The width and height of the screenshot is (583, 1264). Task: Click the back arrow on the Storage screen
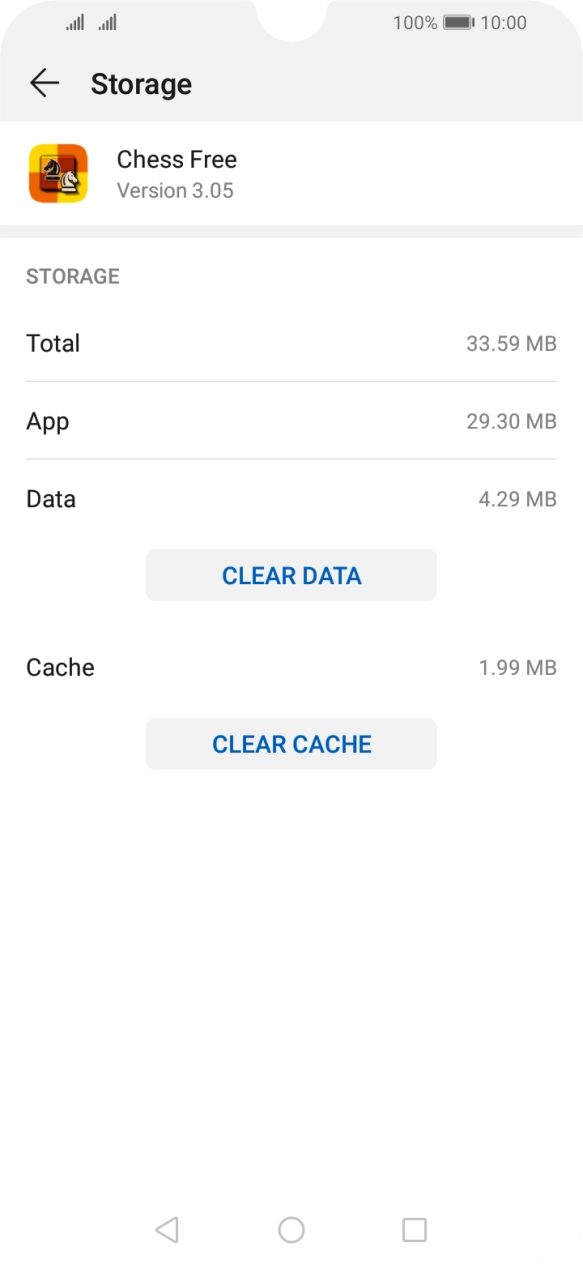pos(46,84)
